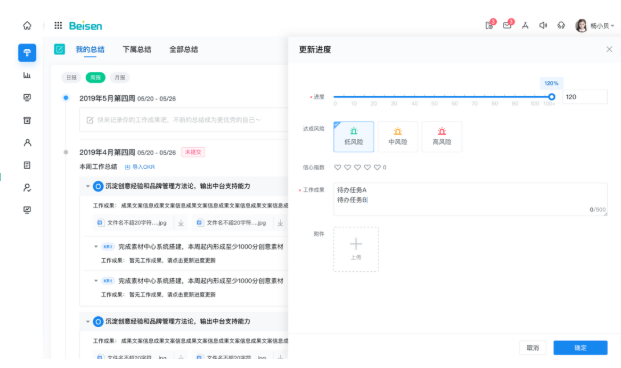Click the 120% tooltip above the slider
The width and height of the screenshot is (621, 368).
(x=551, y=83)
